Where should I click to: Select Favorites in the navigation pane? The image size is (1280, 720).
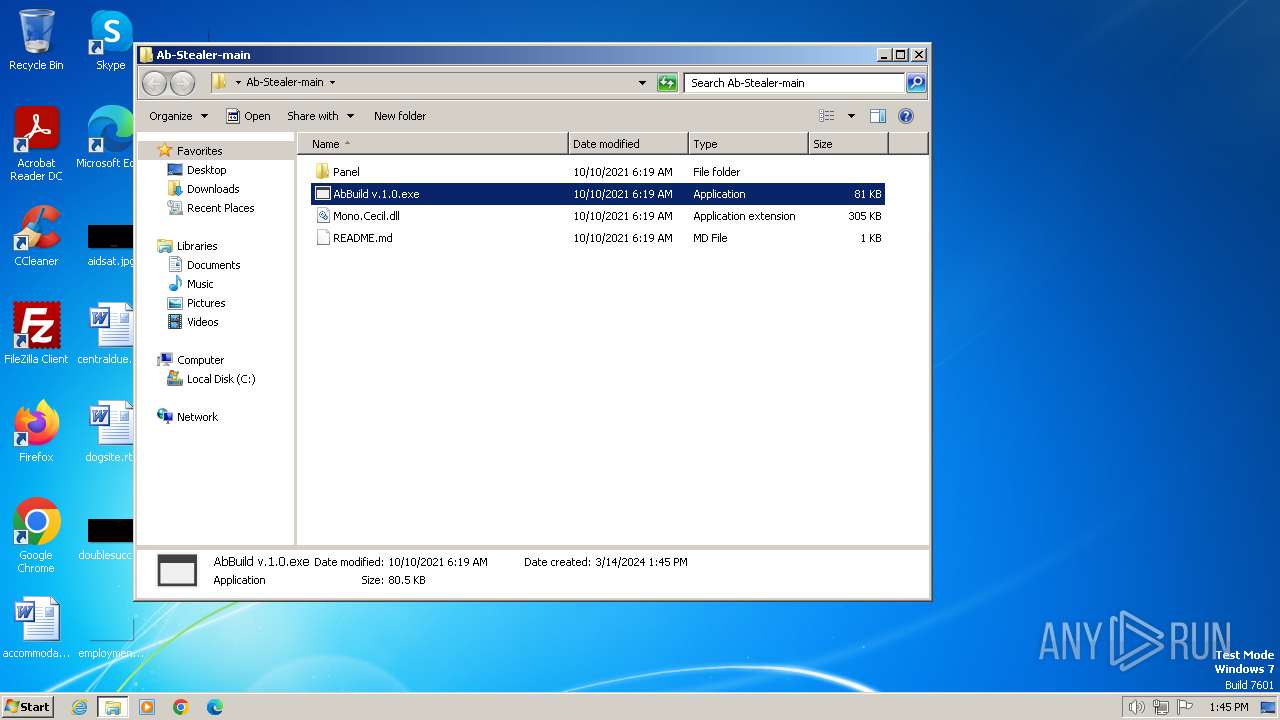(199, 151)
